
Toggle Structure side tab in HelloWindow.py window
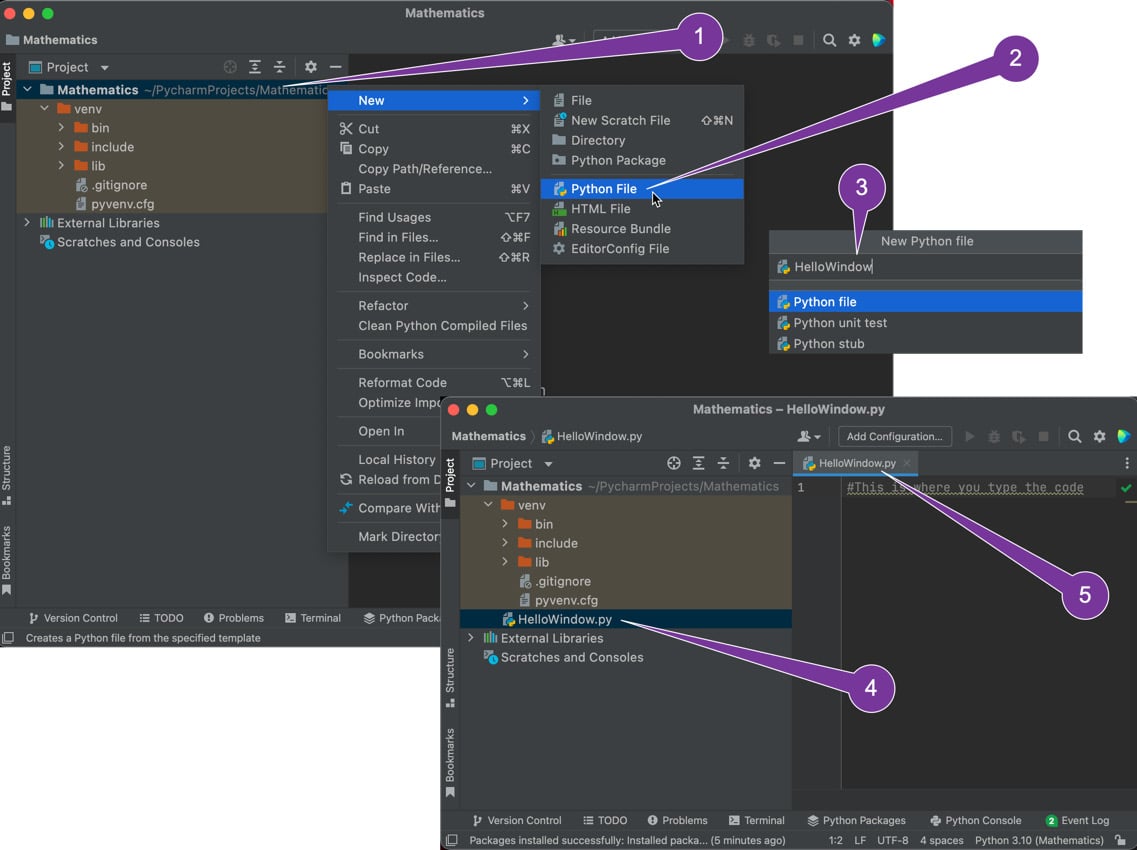pyautogui.click(x=450, y=677)
